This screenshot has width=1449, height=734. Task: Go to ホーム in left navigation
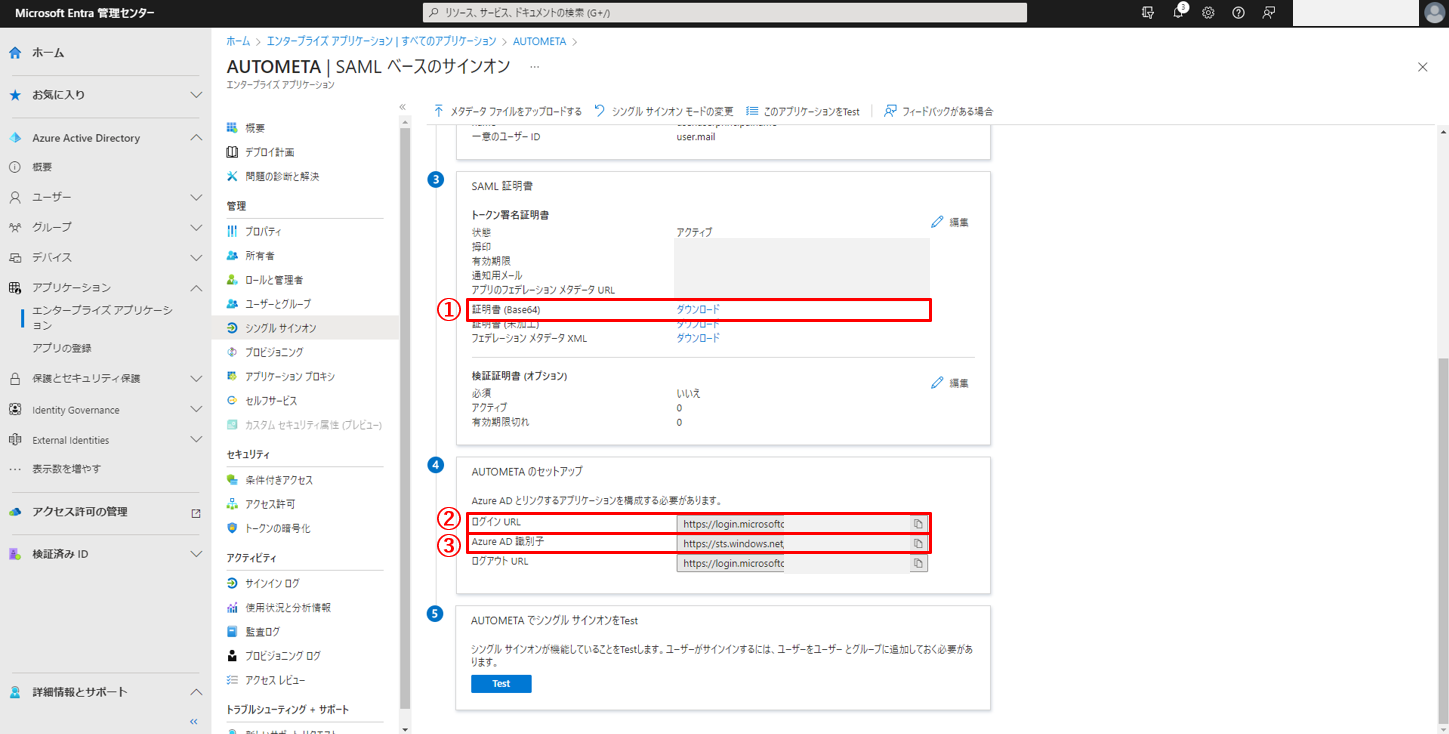pyautogui.click(x=48, y=52)
